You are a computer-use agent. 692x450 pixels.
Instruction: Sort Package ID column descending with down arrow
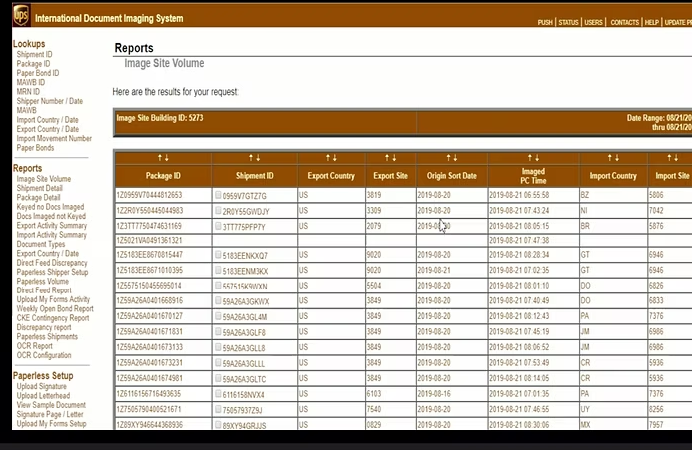click(167, 158)
